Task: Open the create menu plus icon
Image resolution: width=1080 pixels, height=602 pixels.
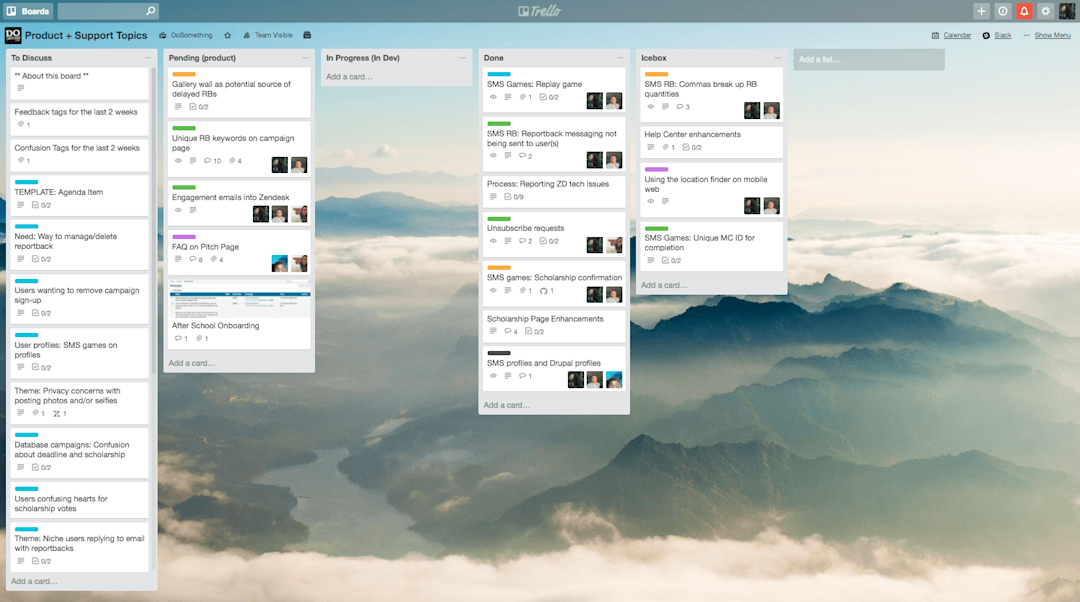Action: [981, 11]
